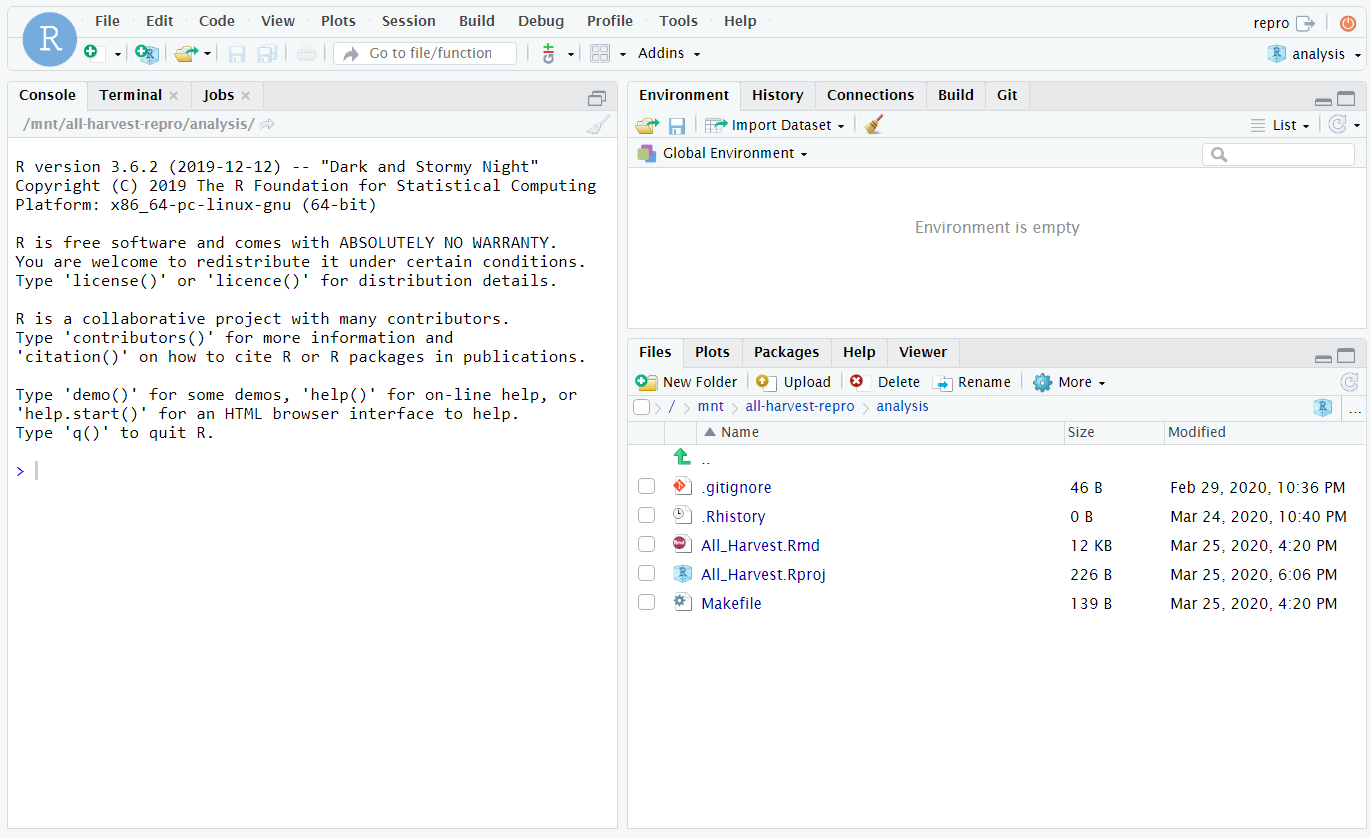Switch to the Terminal tab
The height and width of the screenshot is (838, 1371).
click(x=130, y=95)
